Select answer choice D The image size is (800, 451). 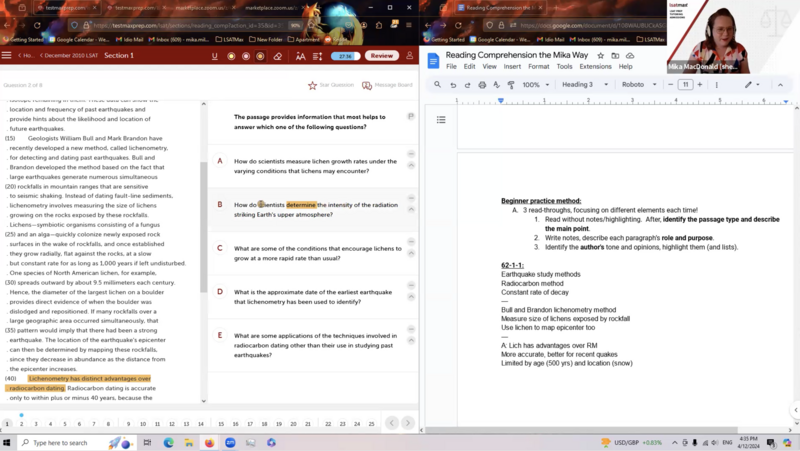point(220,292)
